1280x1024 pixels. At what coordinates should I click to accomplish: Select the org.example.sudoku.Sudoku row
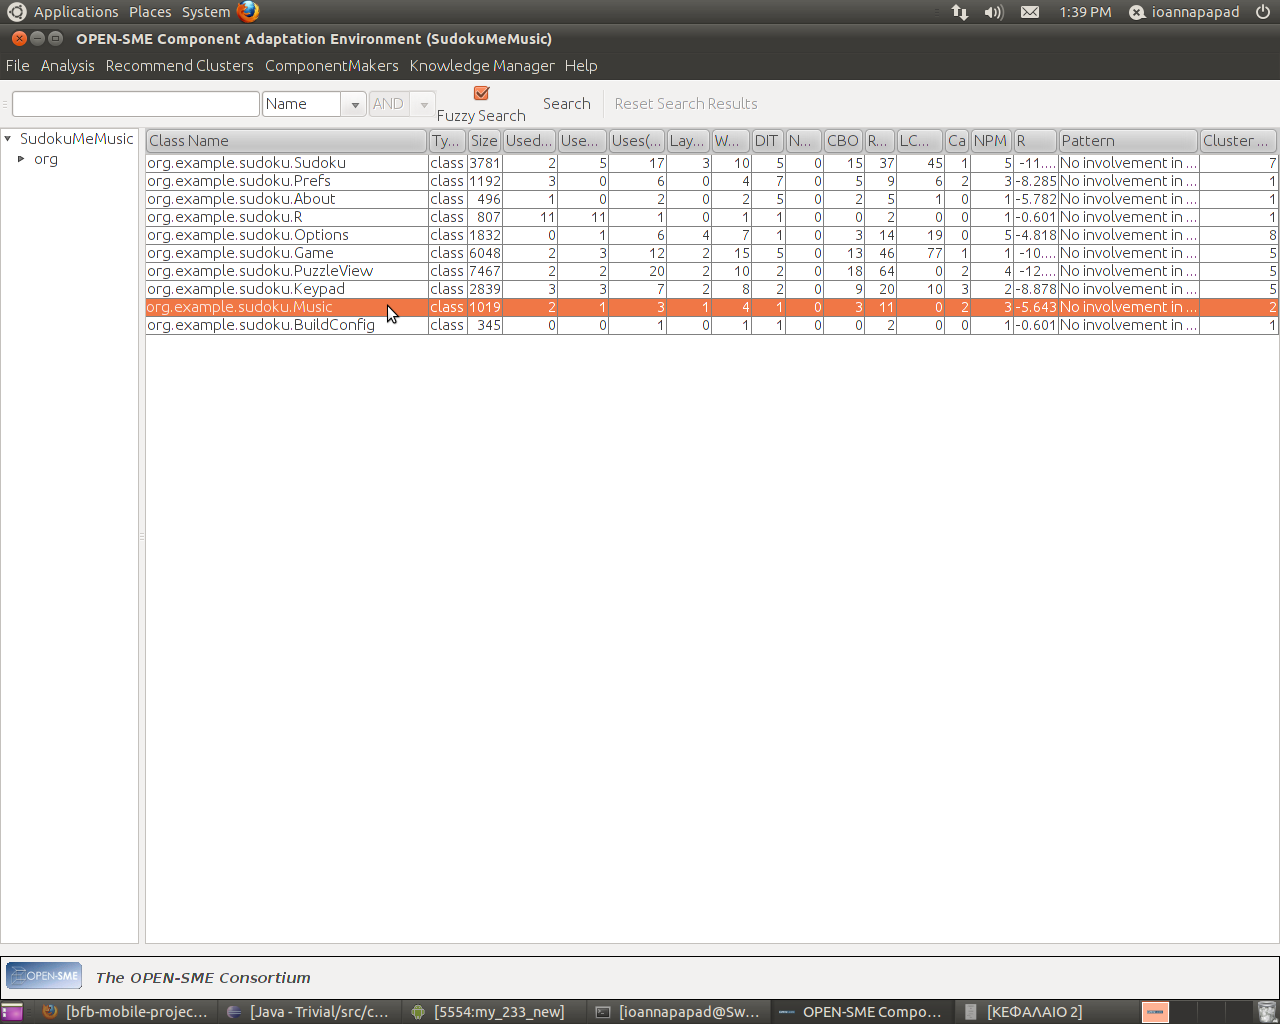click(712, 163)
